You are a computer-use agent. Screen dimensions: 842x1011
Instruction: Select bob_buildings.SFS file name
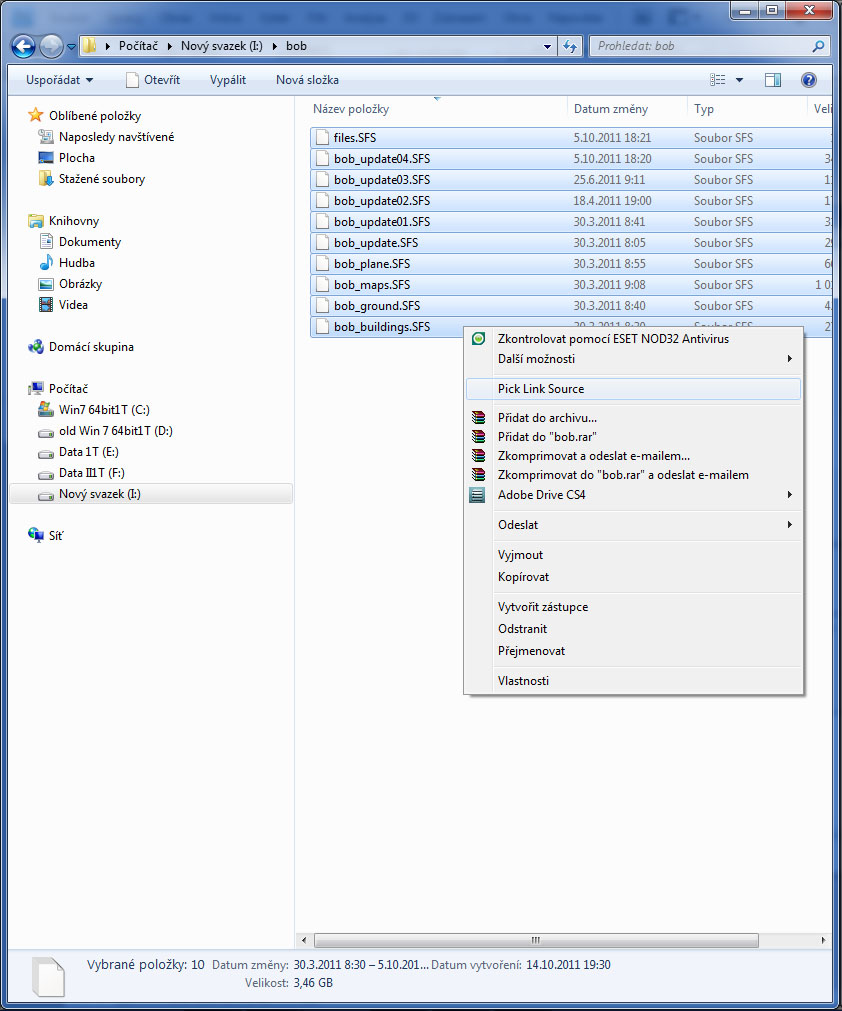[x=382, y=326]
